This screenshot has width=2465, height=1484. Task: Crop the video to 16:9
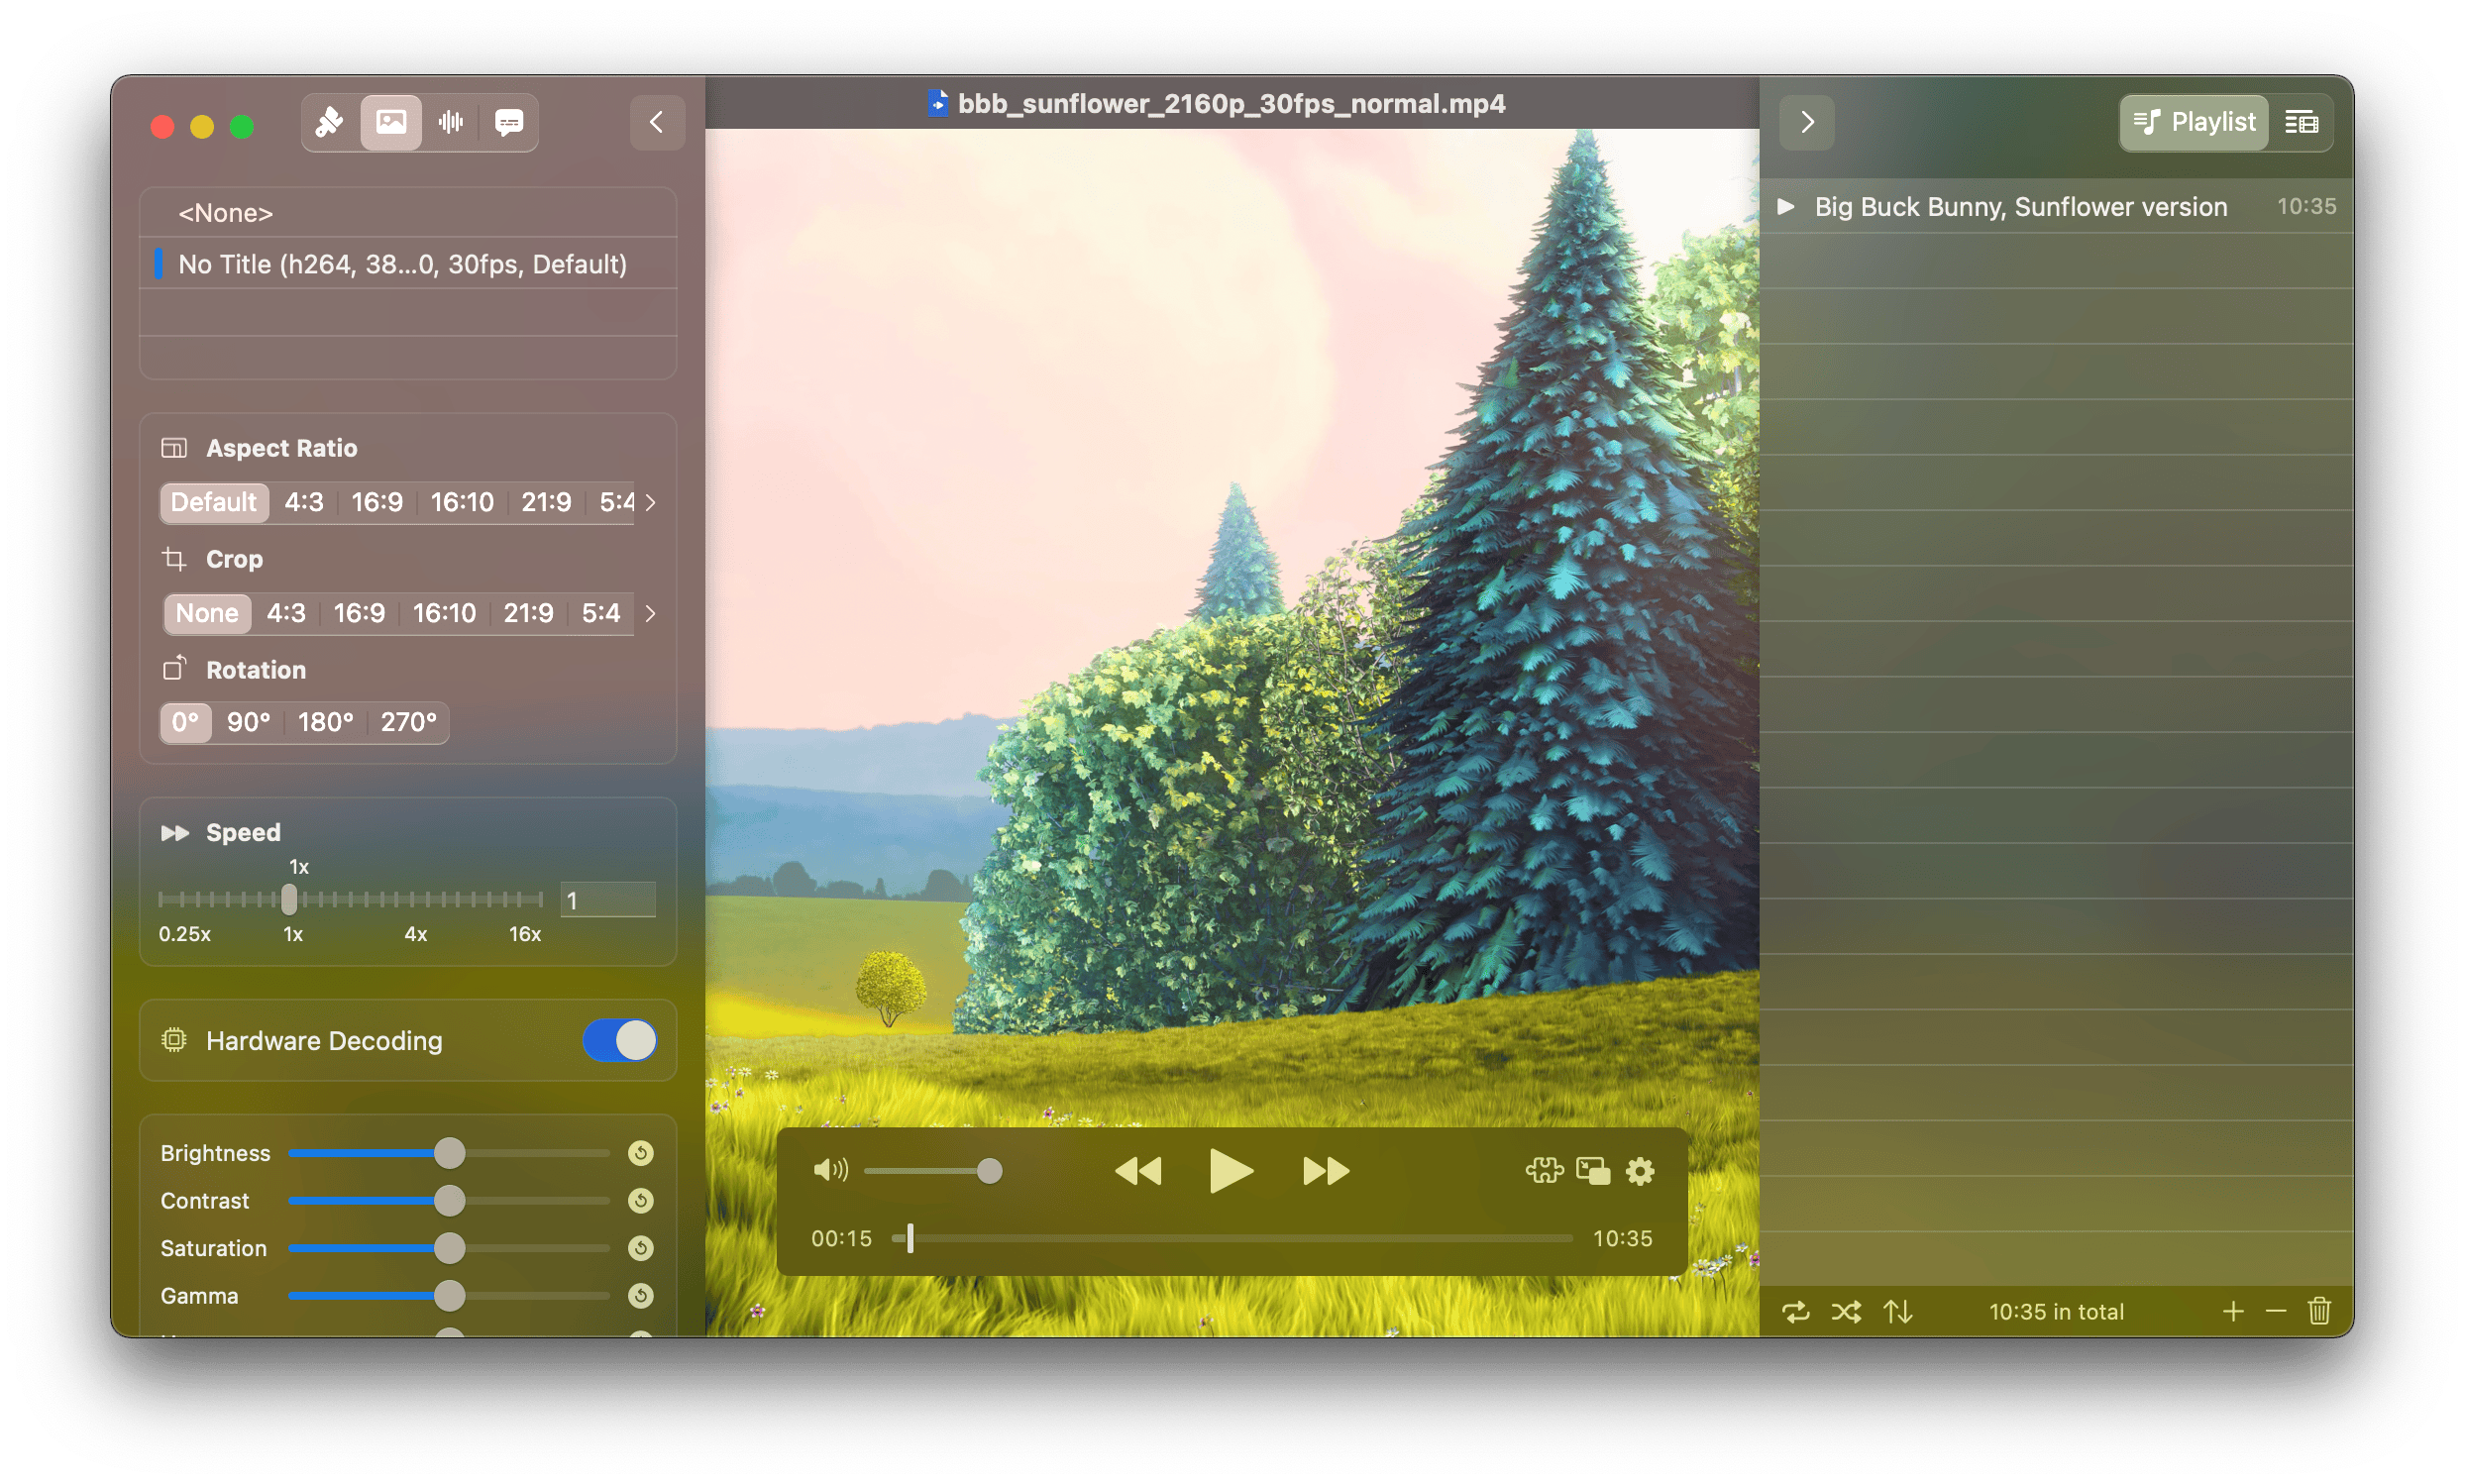[x=359, y=613]
